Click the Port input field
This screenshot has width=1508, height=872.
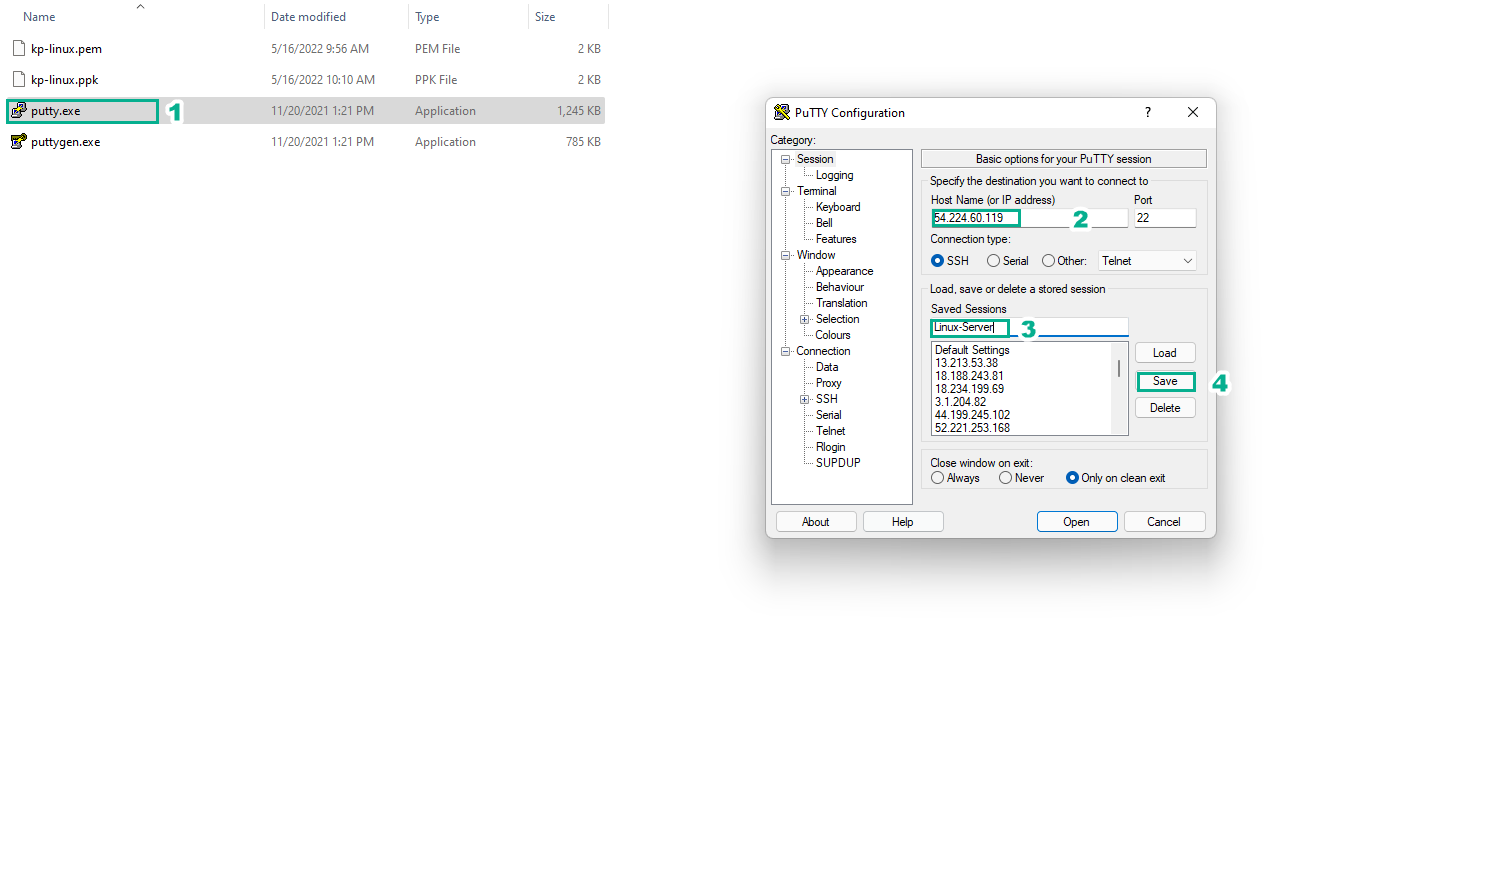[1165, 218]
